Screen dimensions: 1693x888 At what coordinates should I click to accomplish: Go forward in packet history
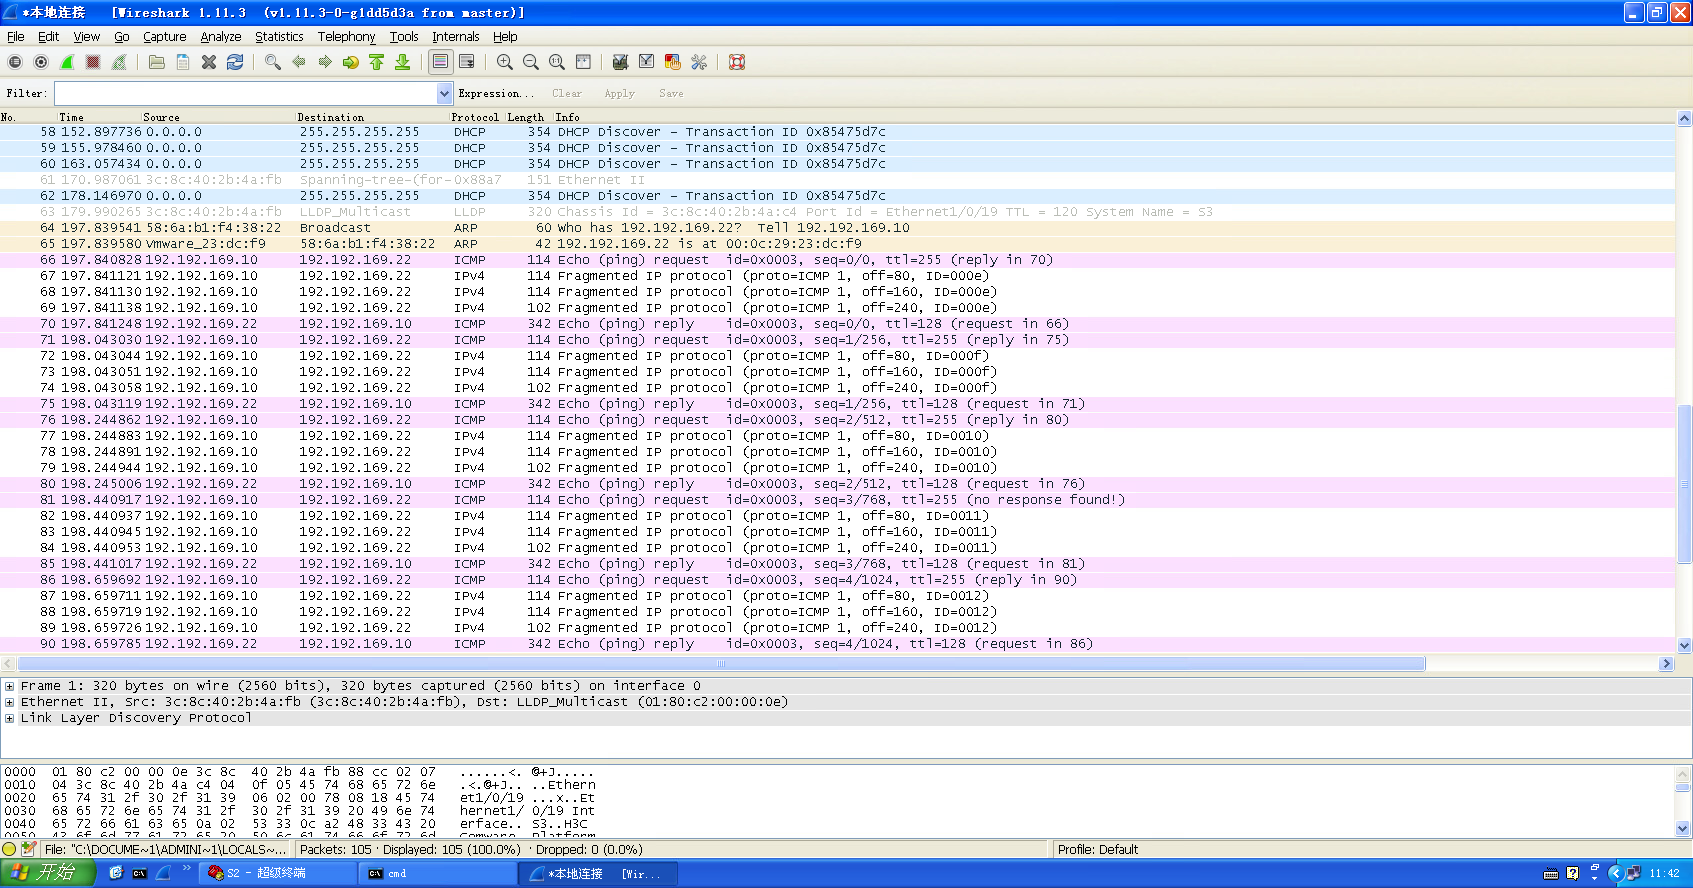tap(325, 62)
